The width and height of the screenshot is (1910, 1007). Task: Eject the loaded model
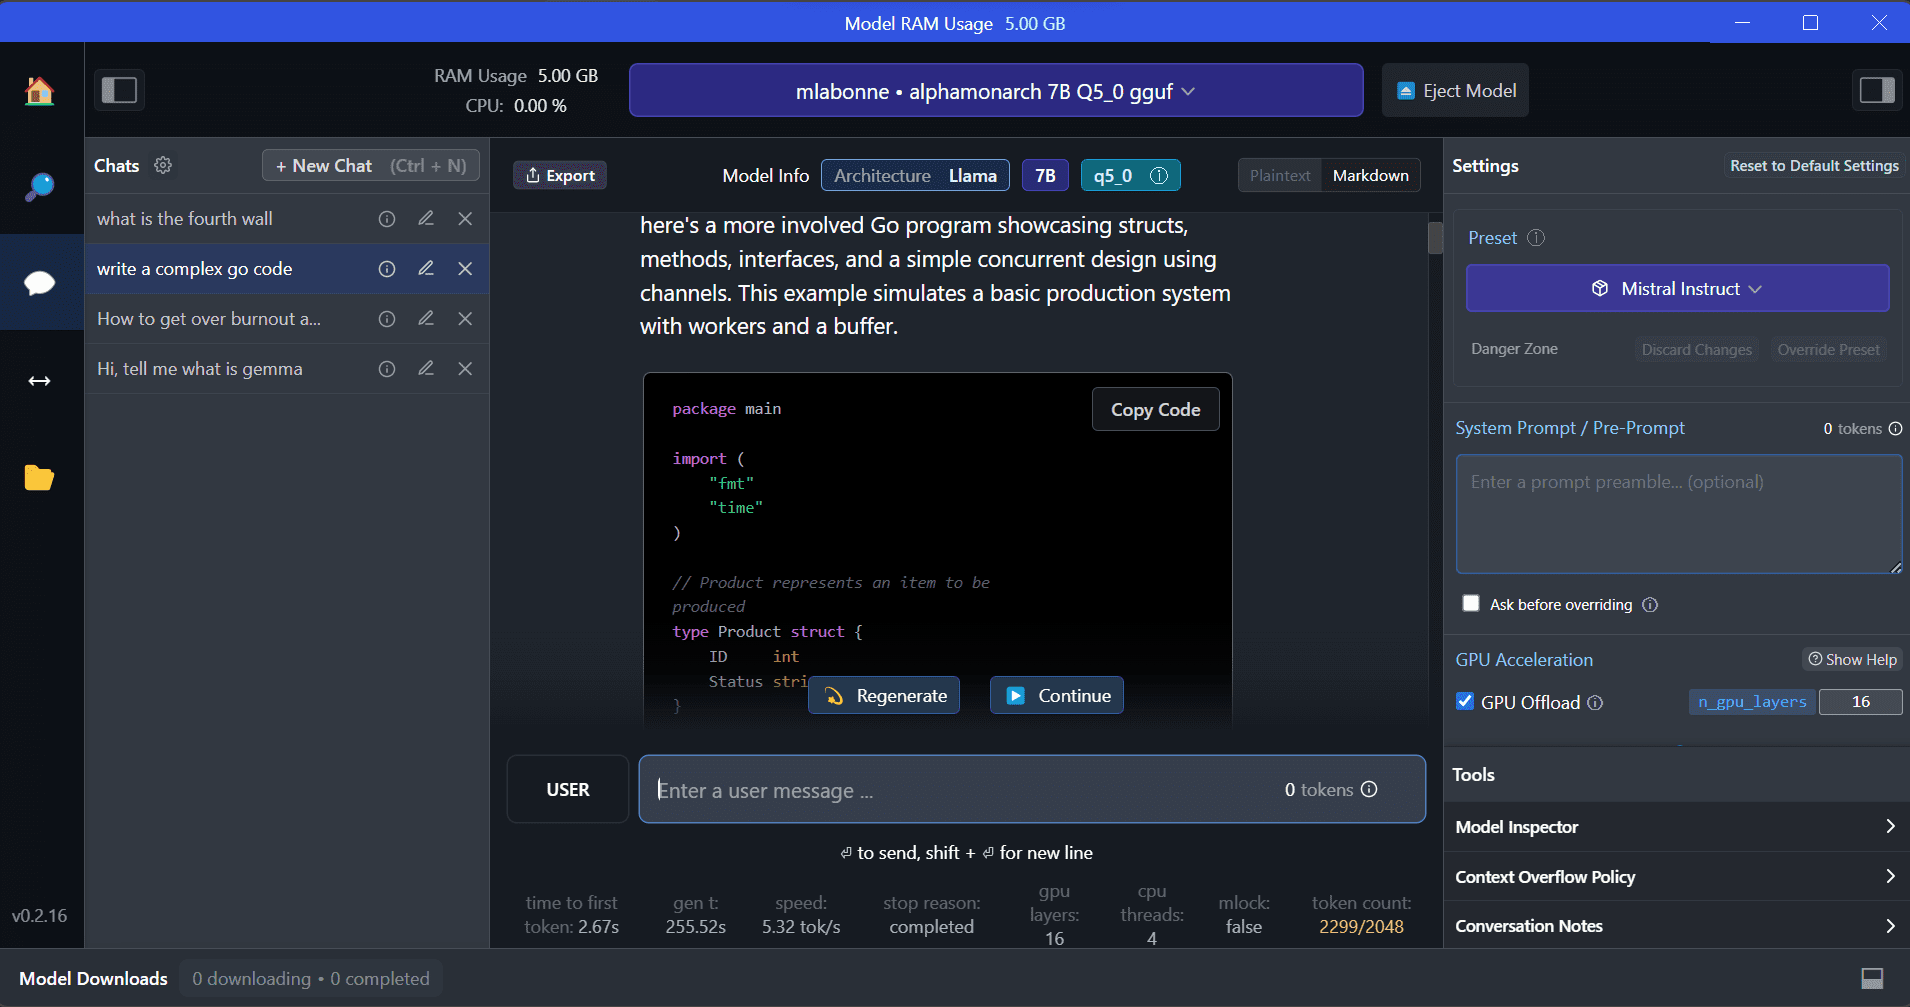tap(1455, 91)
